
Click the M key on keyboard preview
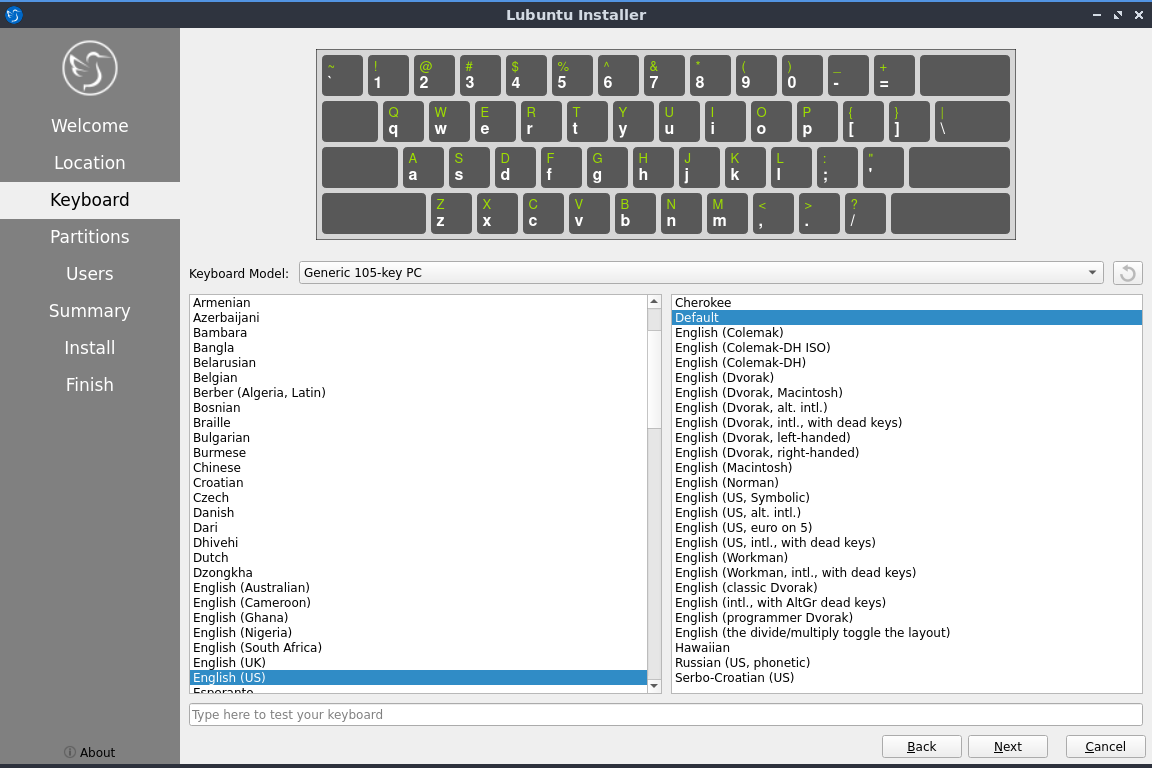click(x=726, y=213)
